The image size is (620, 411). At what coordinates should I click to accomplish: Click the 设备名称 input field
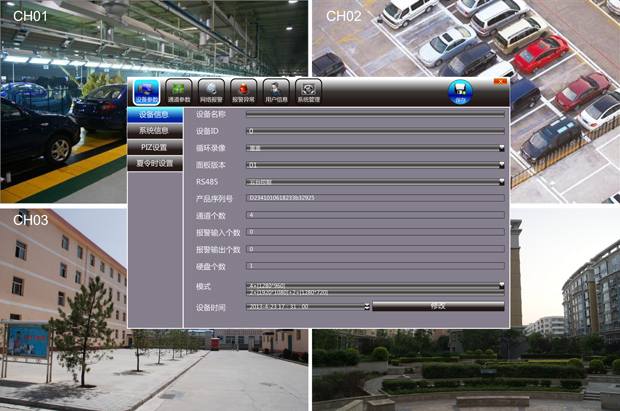[375, 114]
